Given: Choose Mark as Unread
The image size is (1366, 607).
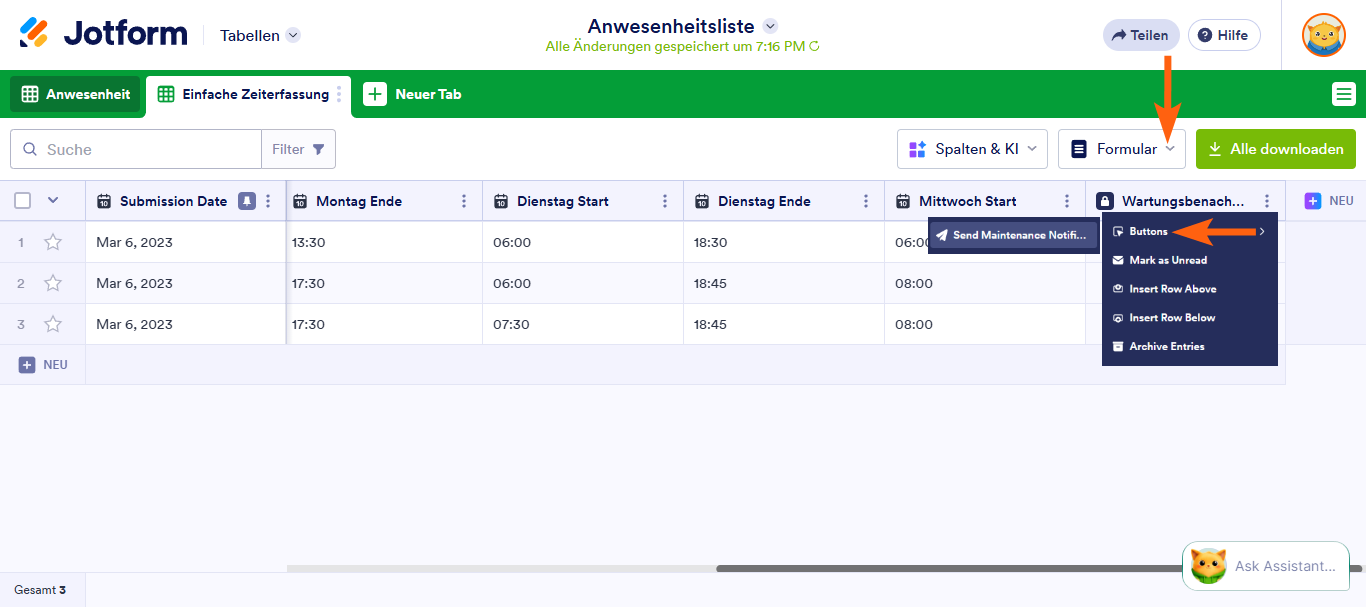Looking at the screenshot, I should 1190,260.
